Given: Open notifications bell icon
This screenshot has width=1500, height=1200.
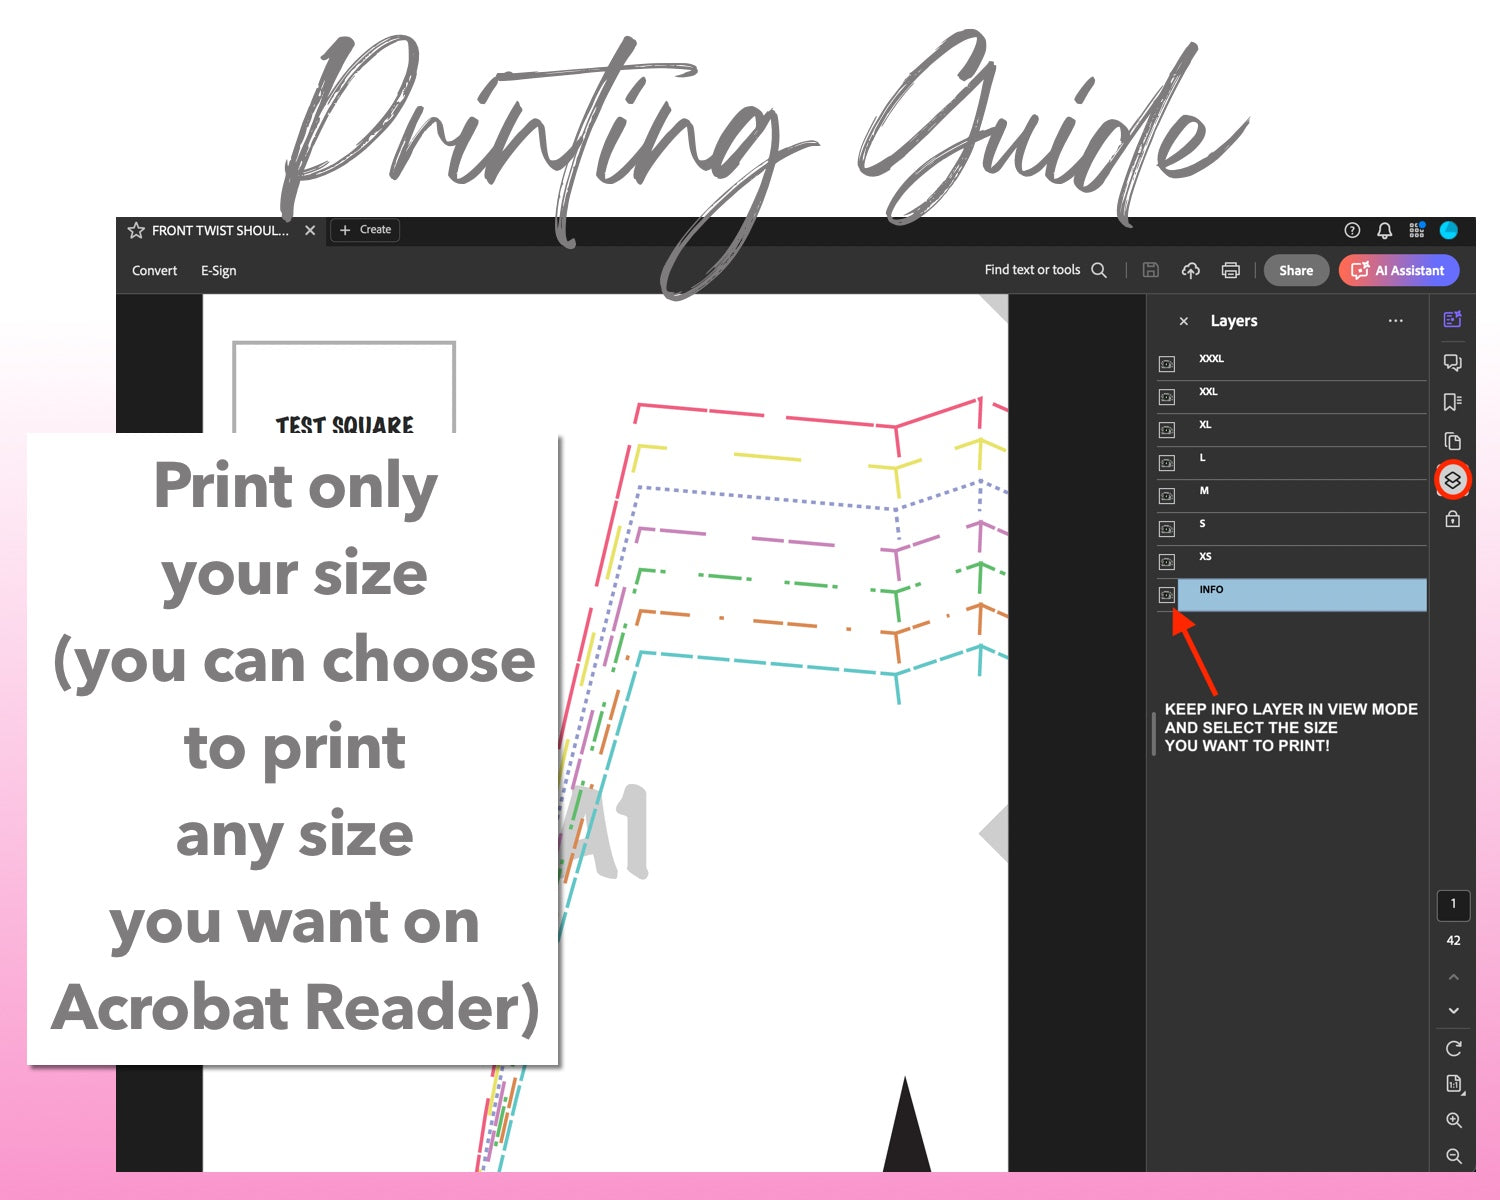Looking at the screenshot, I should coord(1384,230).
